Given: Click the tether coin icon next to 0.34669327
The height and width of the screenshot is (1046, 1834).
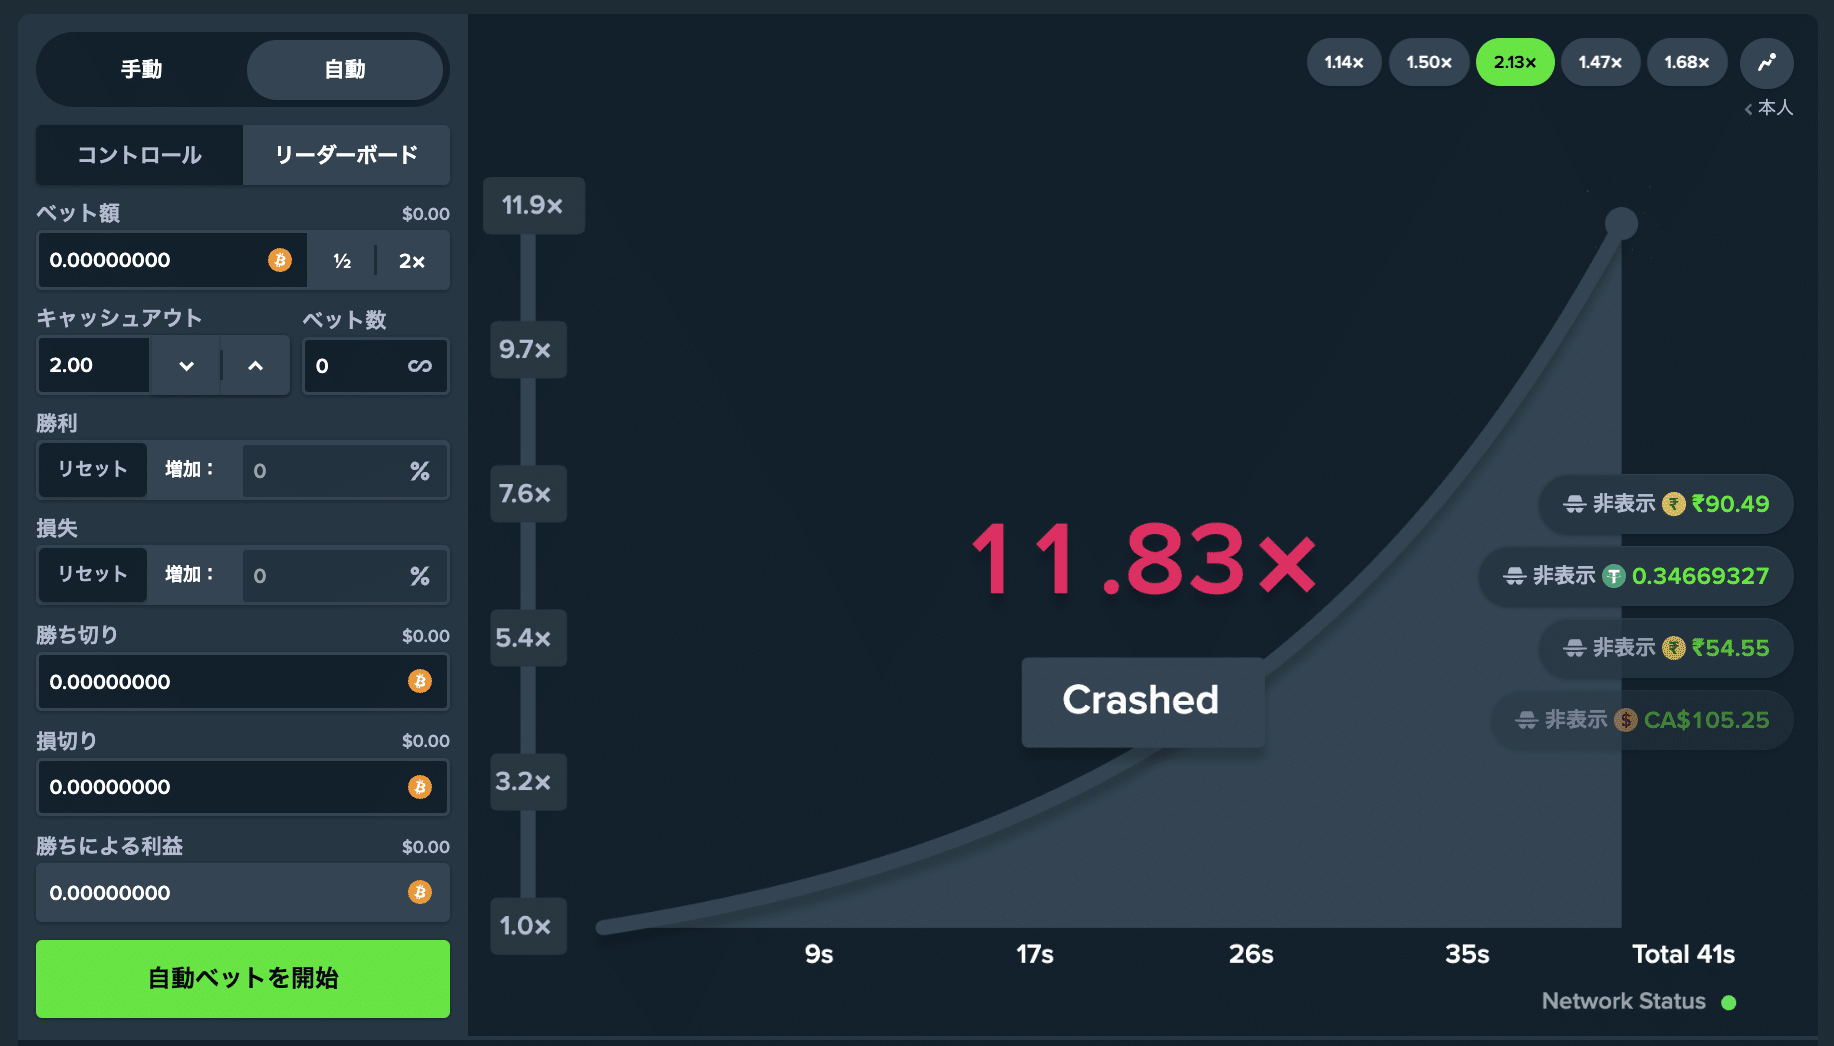Looking at the screenshot, I should coord(1614,576).
